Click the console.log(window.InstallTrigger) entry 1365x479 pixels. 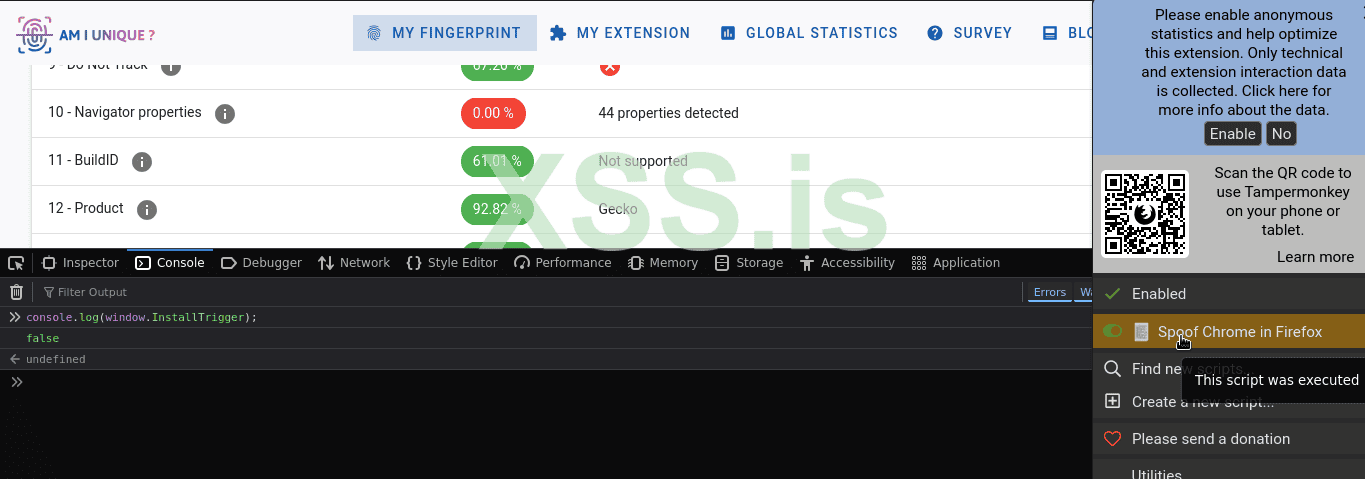pyautogui.click(x=141, y=317)
